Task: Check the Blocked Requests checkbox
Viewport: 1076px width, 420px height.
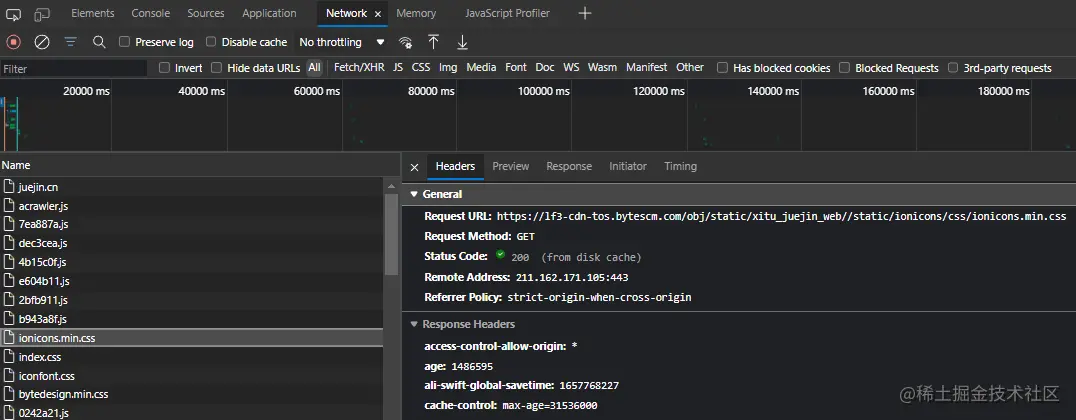Action: point(845,67)
